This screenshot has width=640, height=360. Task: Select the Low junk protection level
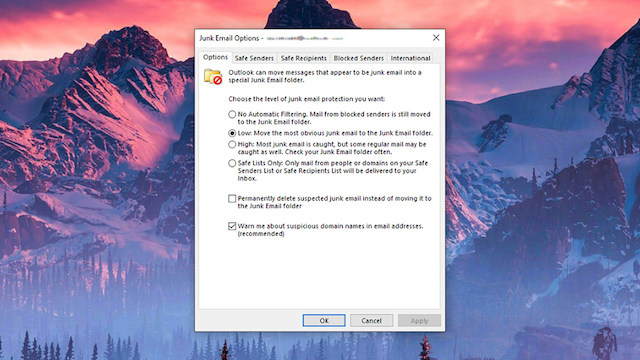pyautogui.click(x=232, y=133)
